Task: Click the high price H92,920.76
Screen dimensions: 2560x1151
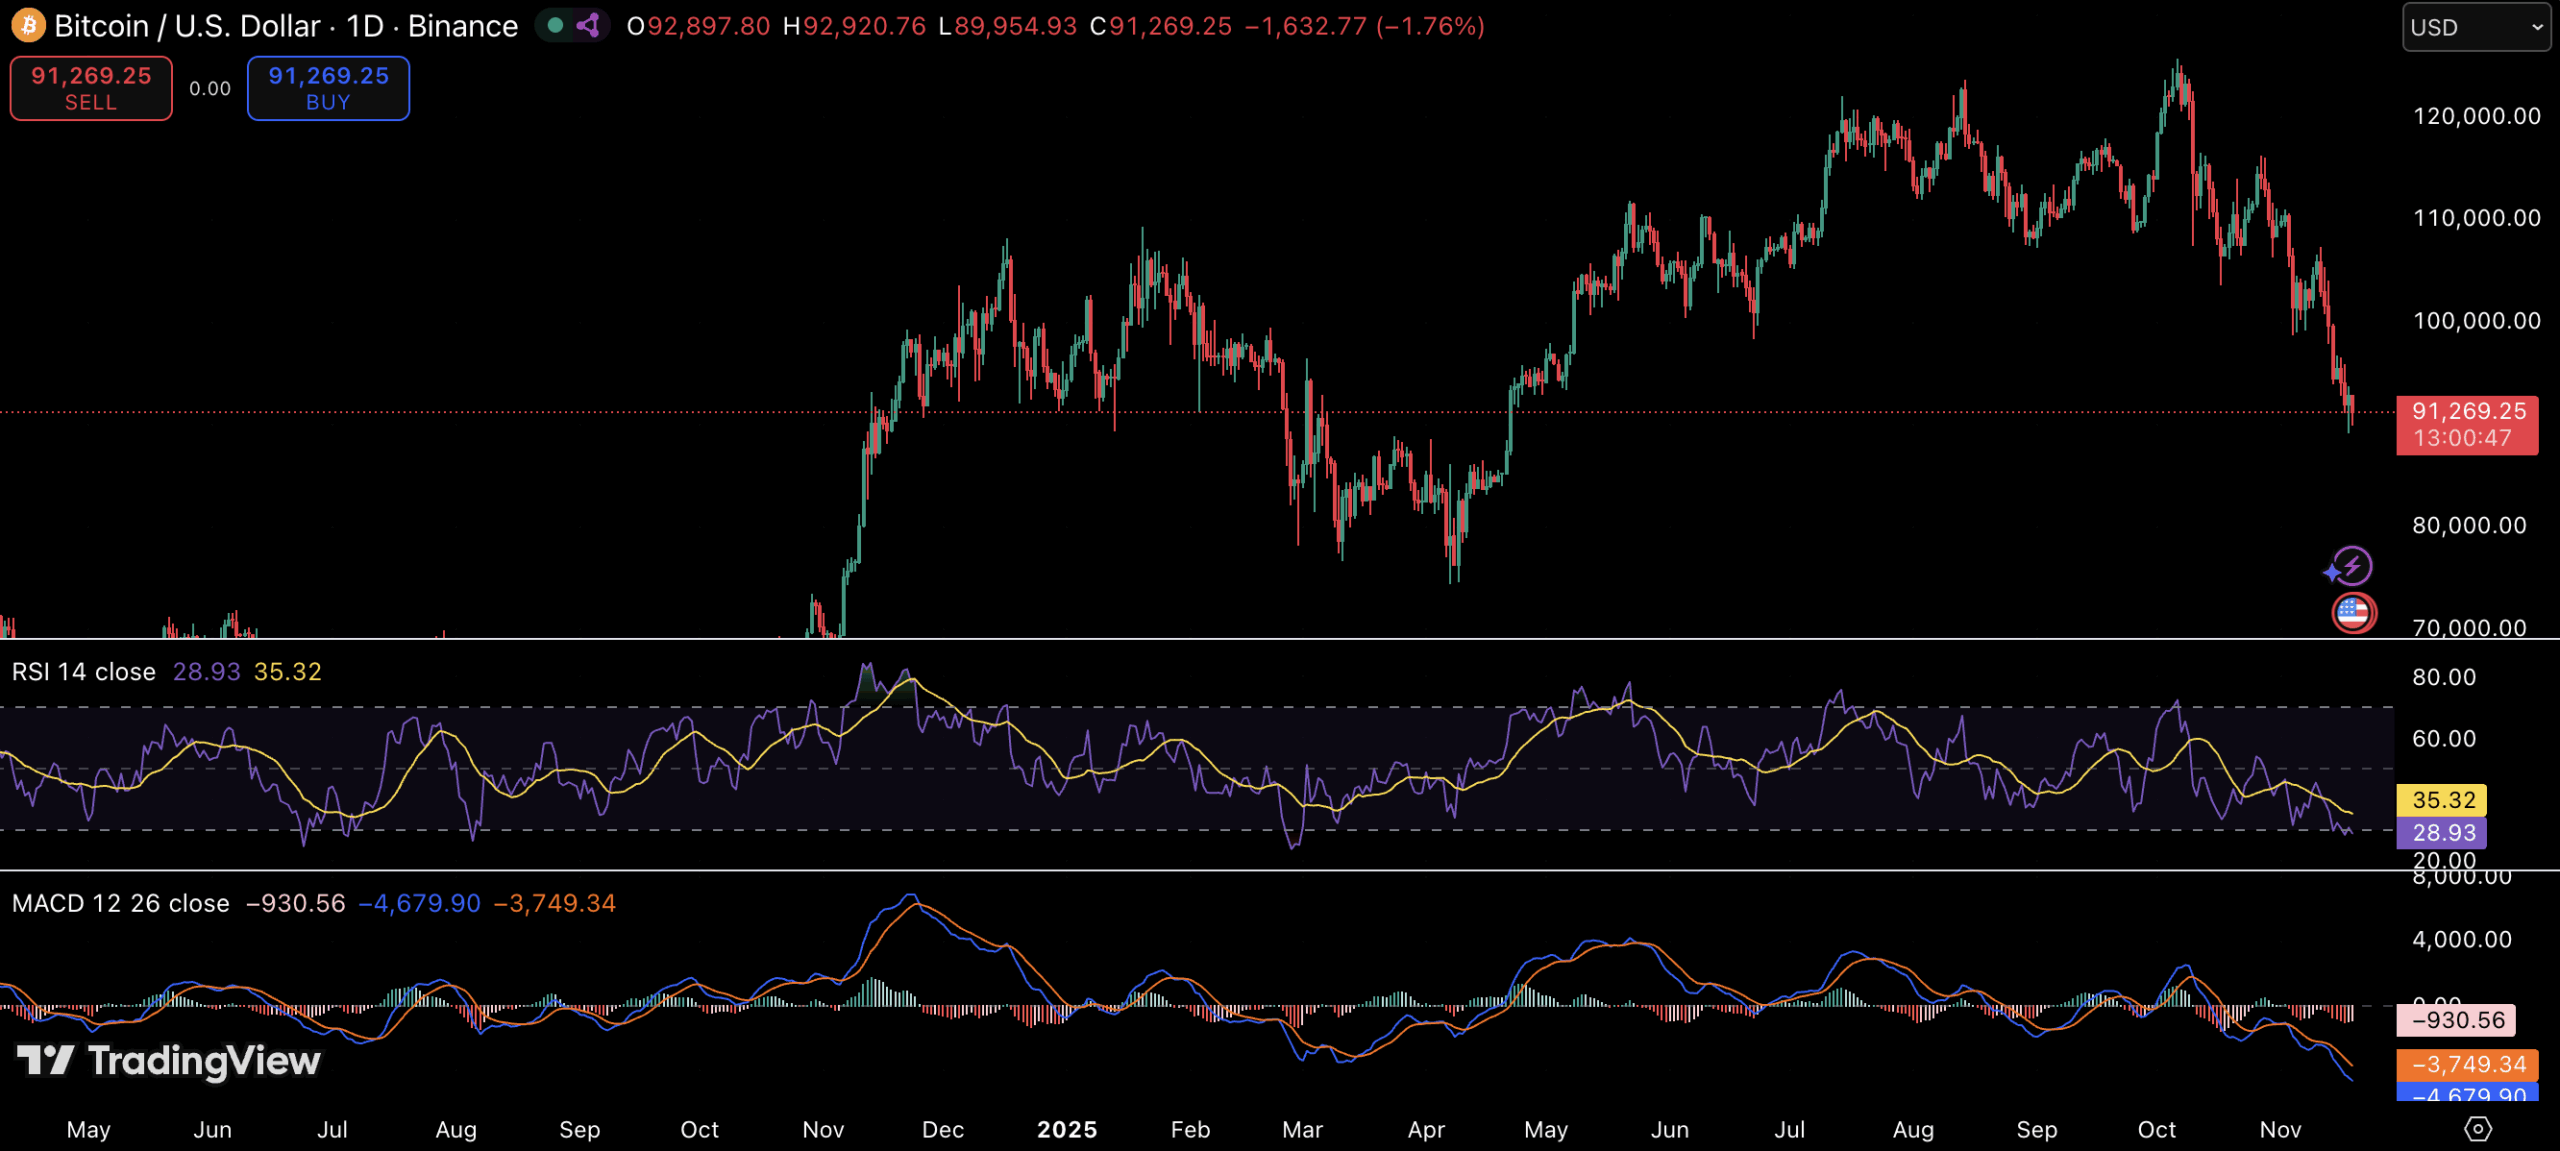Action: 854,26
